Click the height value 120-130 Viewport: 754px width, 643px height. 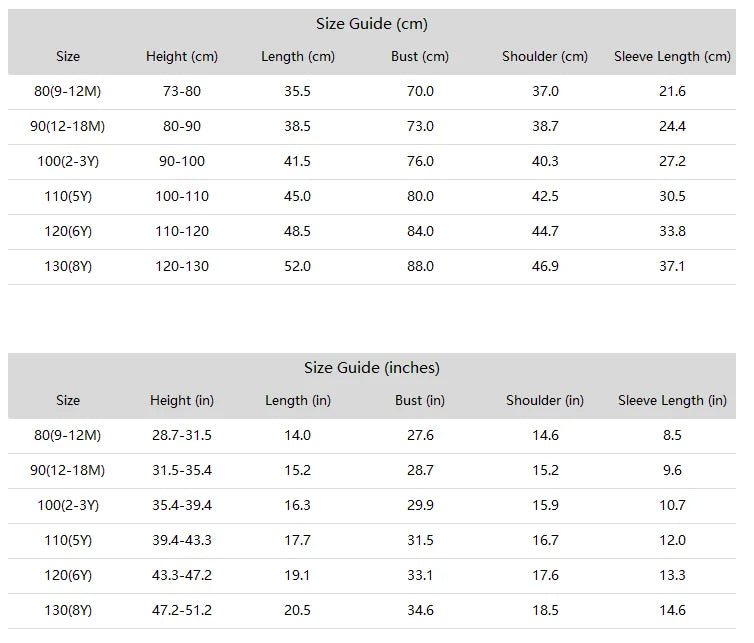[x=182, y=266]
